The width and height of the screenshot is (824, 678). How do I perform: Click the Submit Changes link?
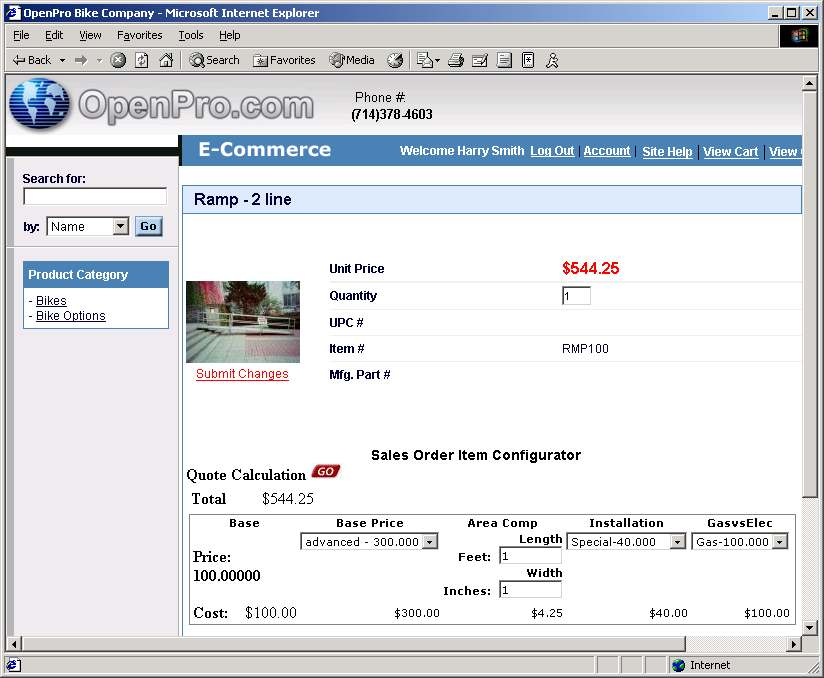242,374
